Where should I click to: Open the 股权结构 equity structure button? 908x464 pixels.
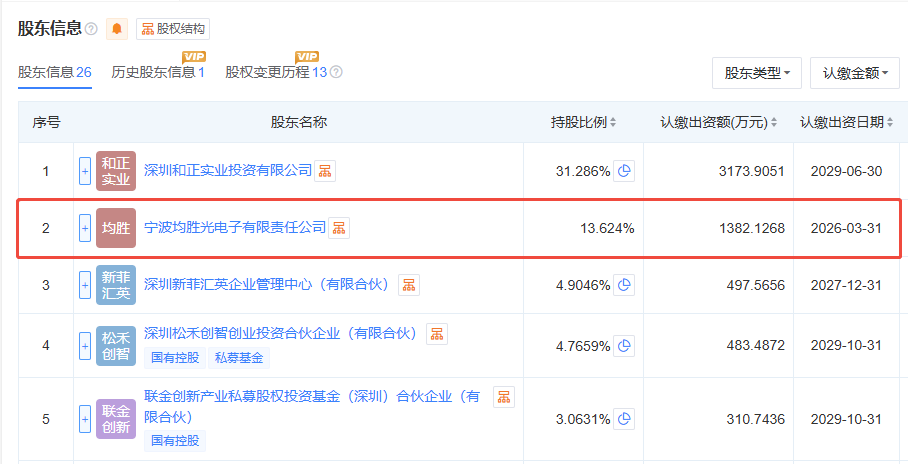pyautogui.click(x=173, y=28)
